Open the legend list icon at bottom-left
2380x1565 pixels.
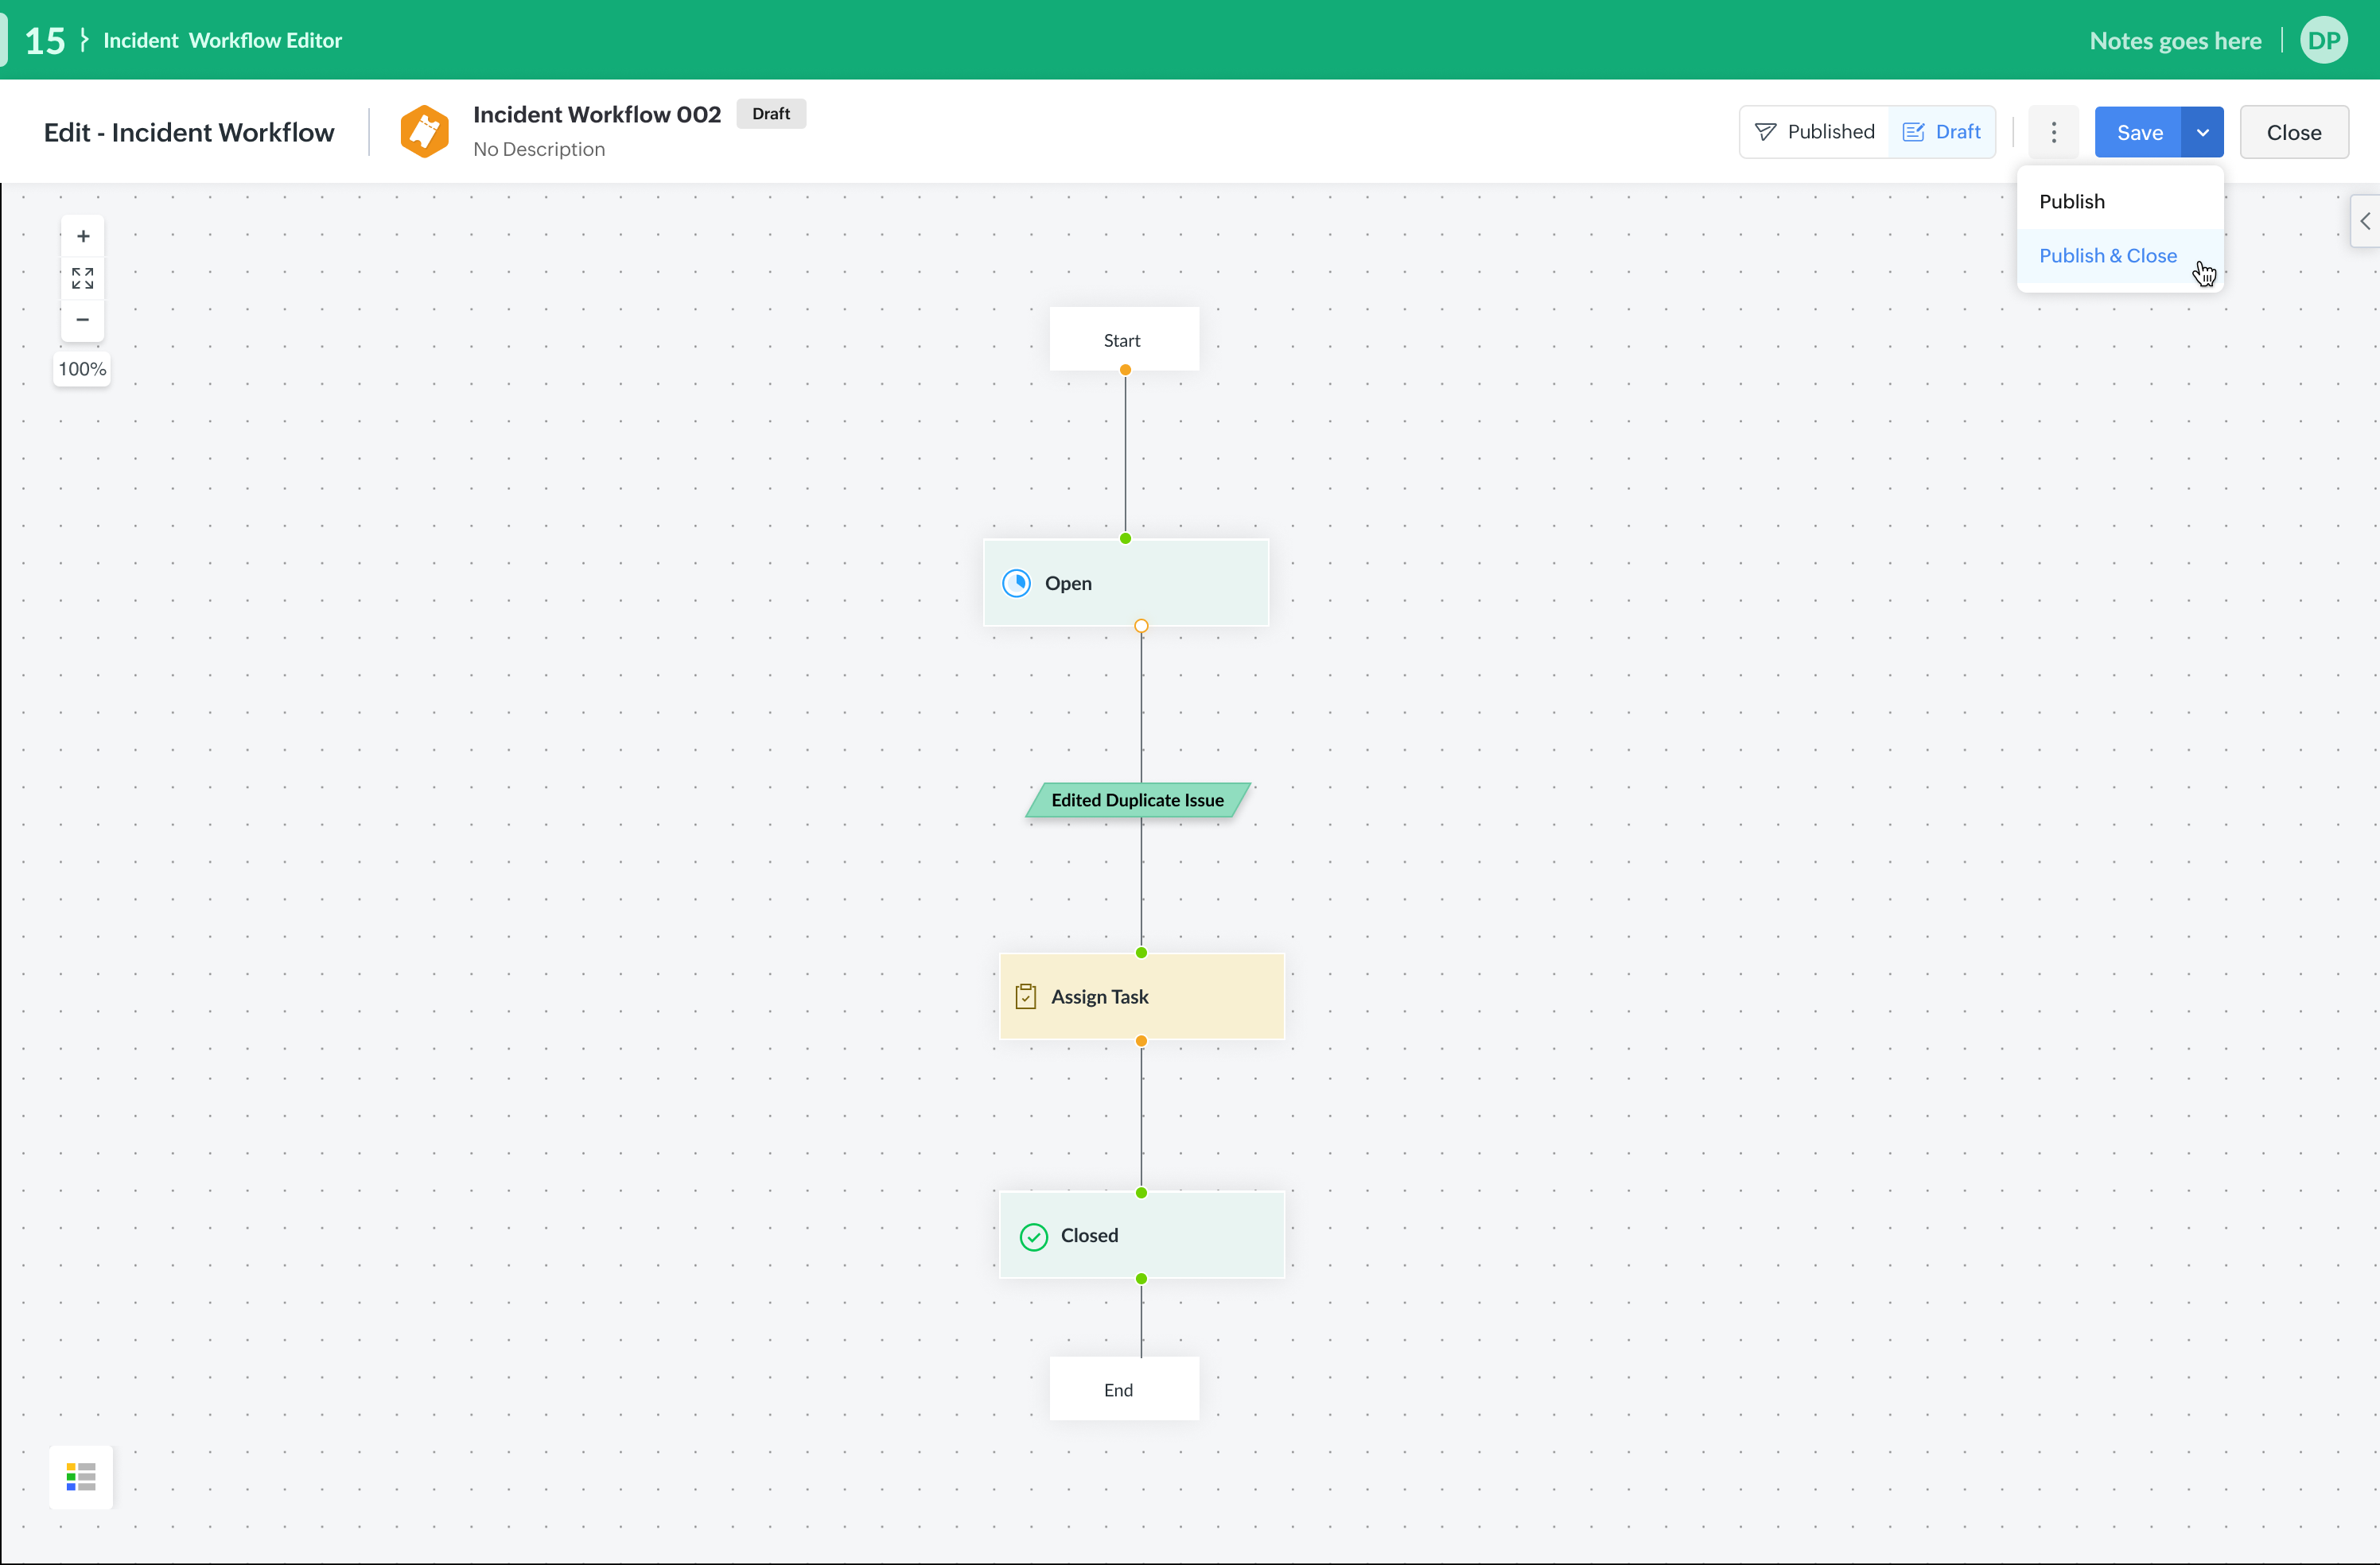(81, 1476)
